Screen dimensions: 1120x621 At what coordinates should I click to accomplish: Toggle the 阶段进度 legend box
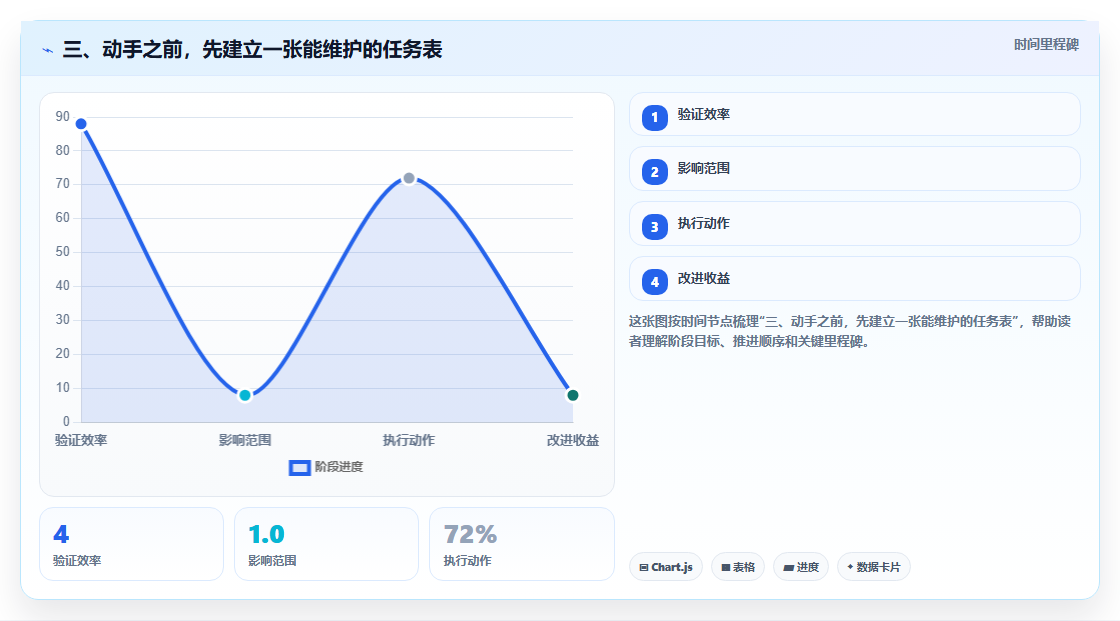tap(299, 468)
